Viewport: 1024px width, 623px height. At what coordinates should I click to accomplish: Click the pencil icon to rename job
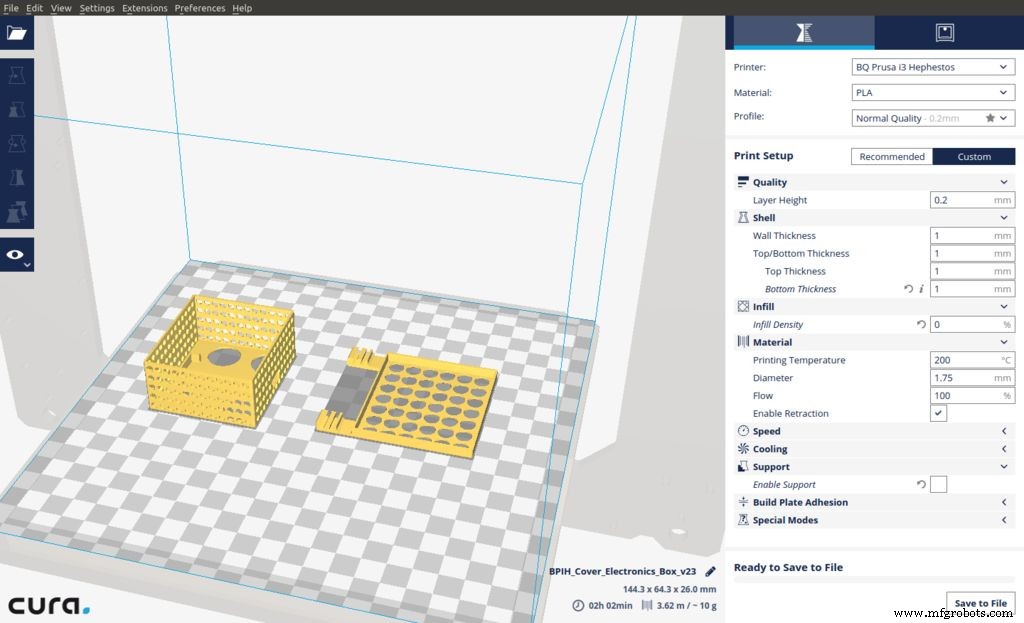[x=710, y=572]
